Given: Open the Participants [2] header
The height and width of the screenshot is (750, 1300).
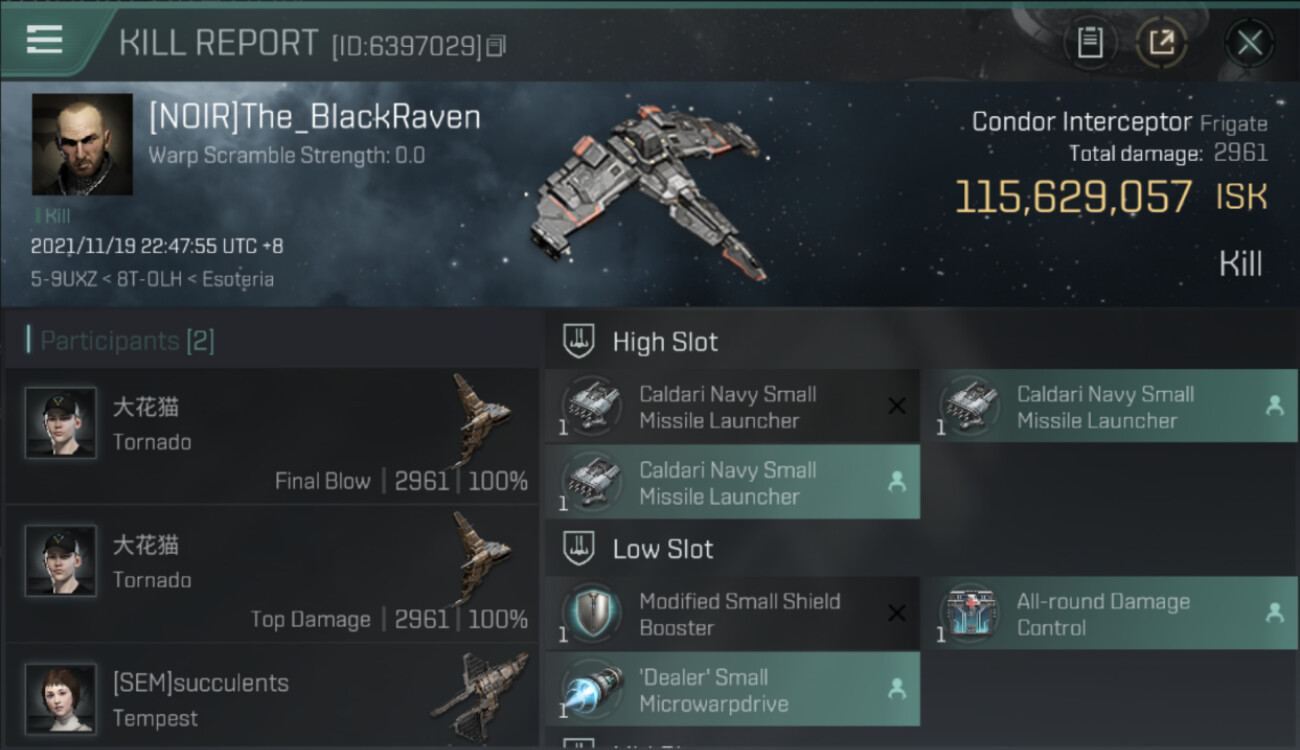Looking at the screenshot, I should (x=121, y=341).
